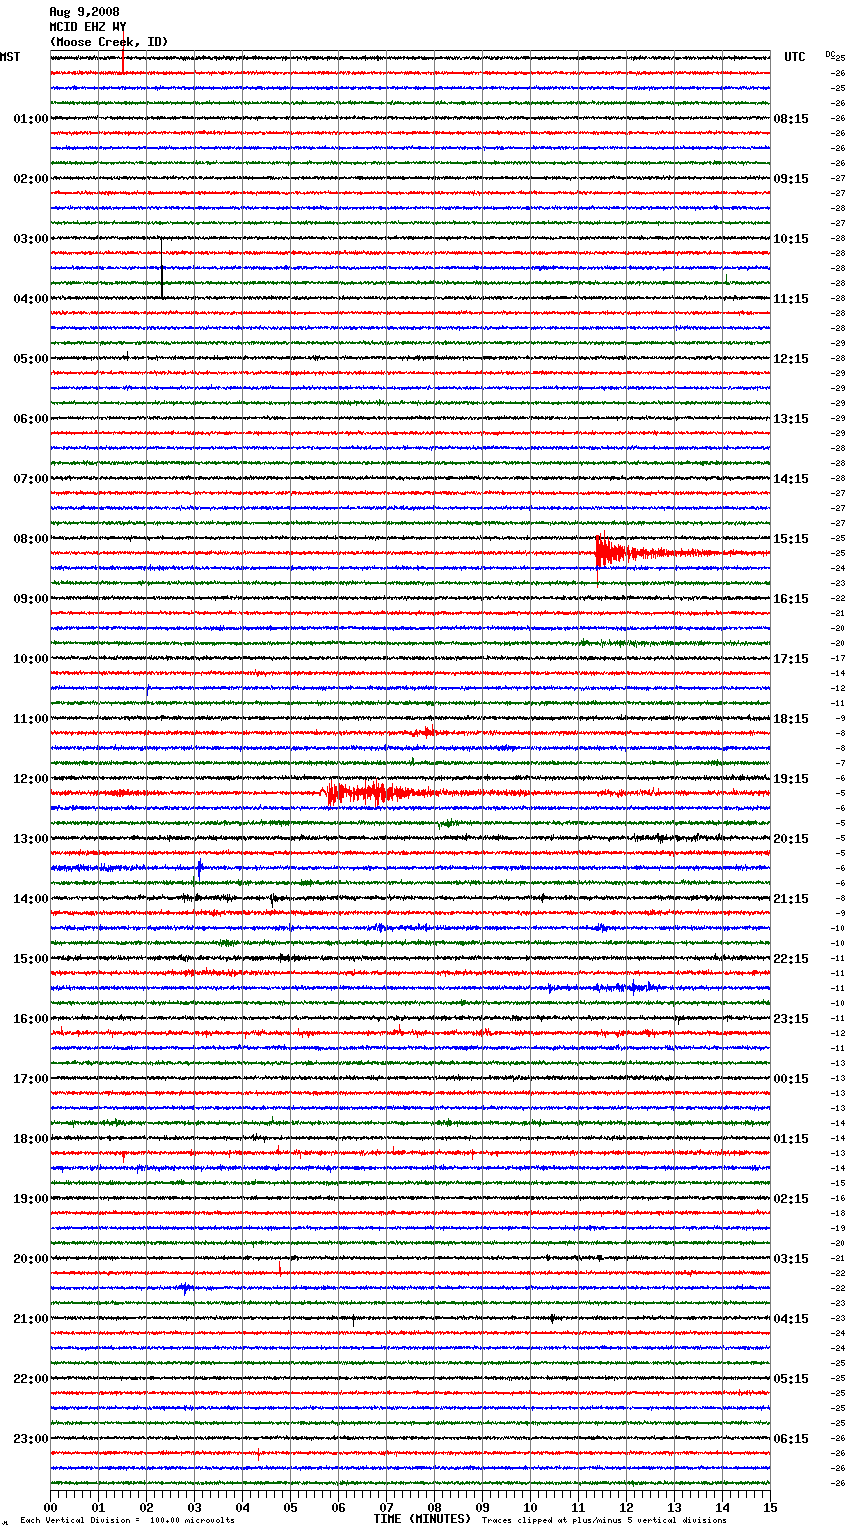Click the 11:15 UTC time label
Screen dimensions: 850x1534
[791, 299]
